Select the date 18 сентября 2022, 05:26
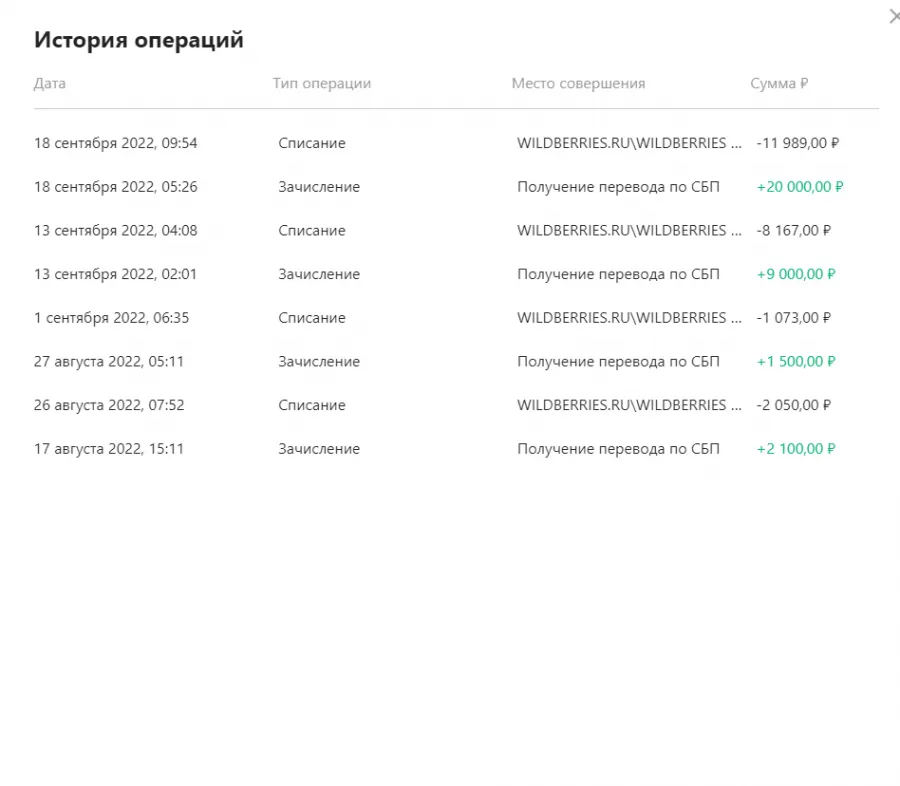Viewport: 900px width, 786px height. pos(115,187)
